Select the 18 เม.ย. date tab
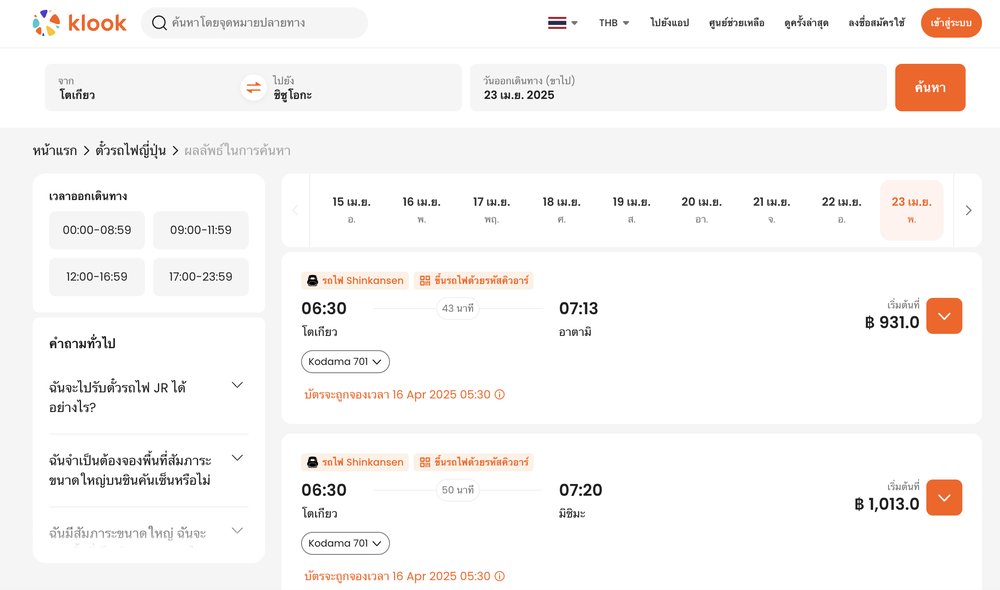 coord(561,209)
